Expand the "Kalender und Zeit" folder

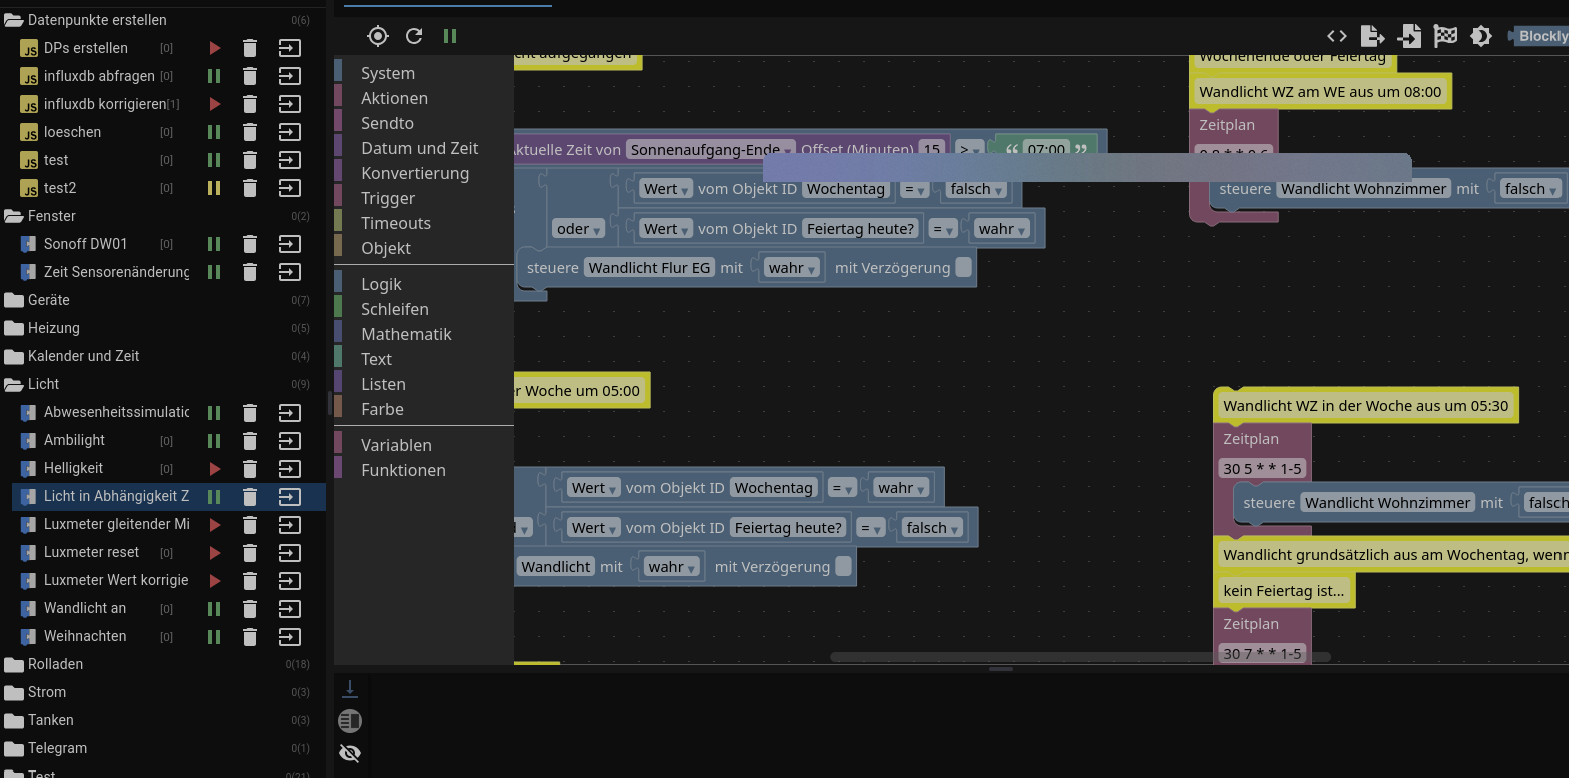click(x=14, y=356)
